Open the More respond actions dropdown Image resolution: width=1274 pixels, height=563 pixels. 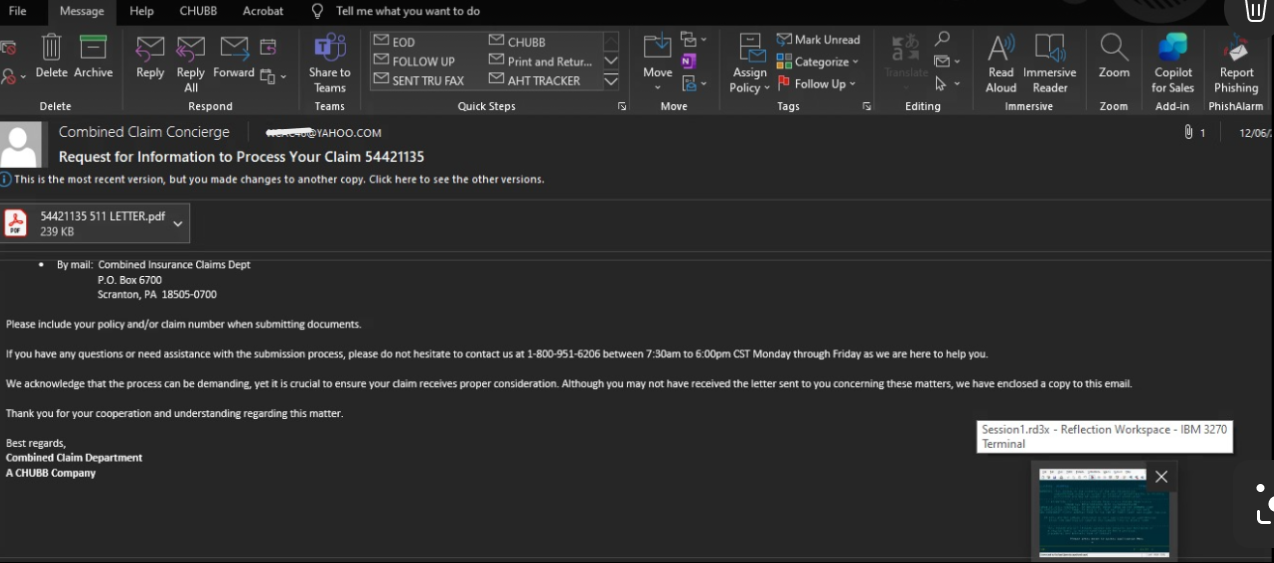point(273,77)
